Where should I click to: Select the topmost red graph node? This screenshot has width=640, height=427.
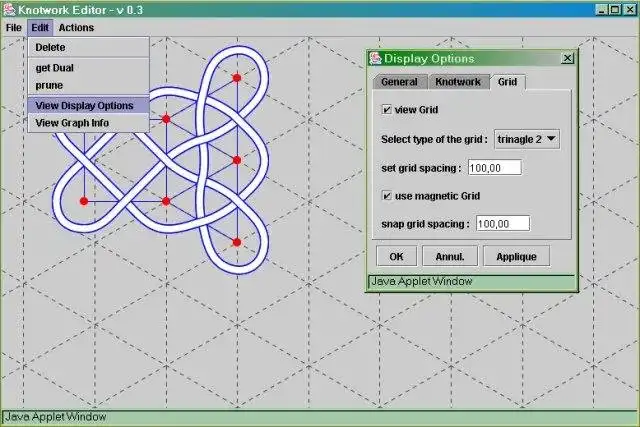tap(237, 78)
